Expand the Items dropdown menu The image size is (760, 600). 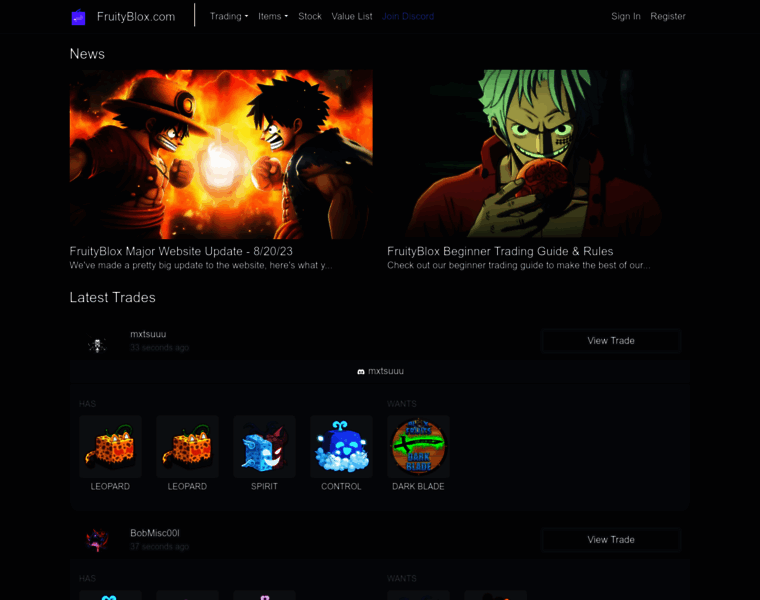pyautogui.click(x=273, y=16)
